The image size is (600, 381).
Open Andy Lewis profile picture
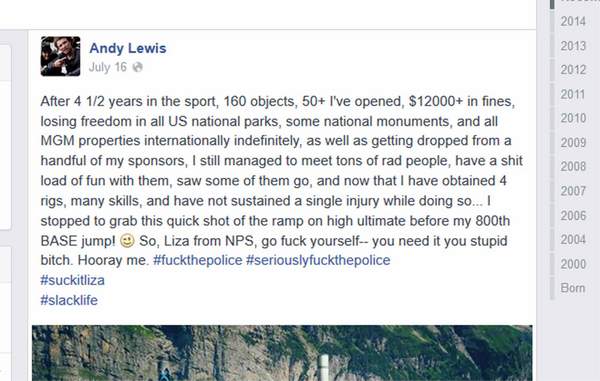60,56
